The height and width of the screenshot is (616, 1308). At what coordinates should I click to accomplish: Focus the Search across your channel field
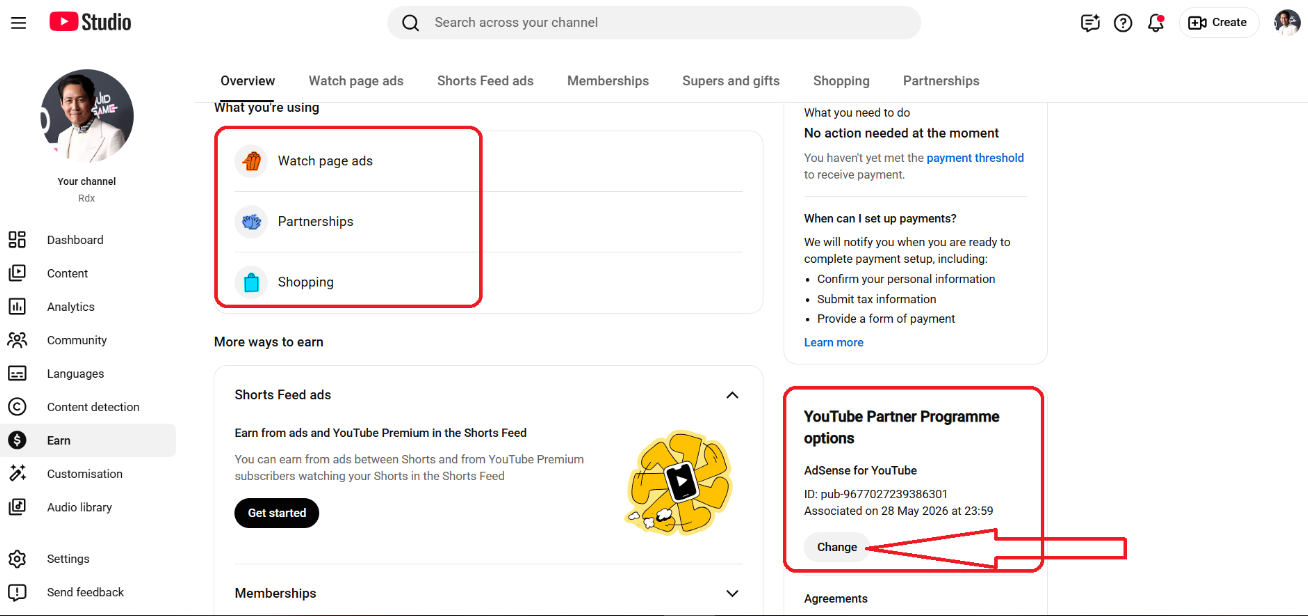click(654, 22)
